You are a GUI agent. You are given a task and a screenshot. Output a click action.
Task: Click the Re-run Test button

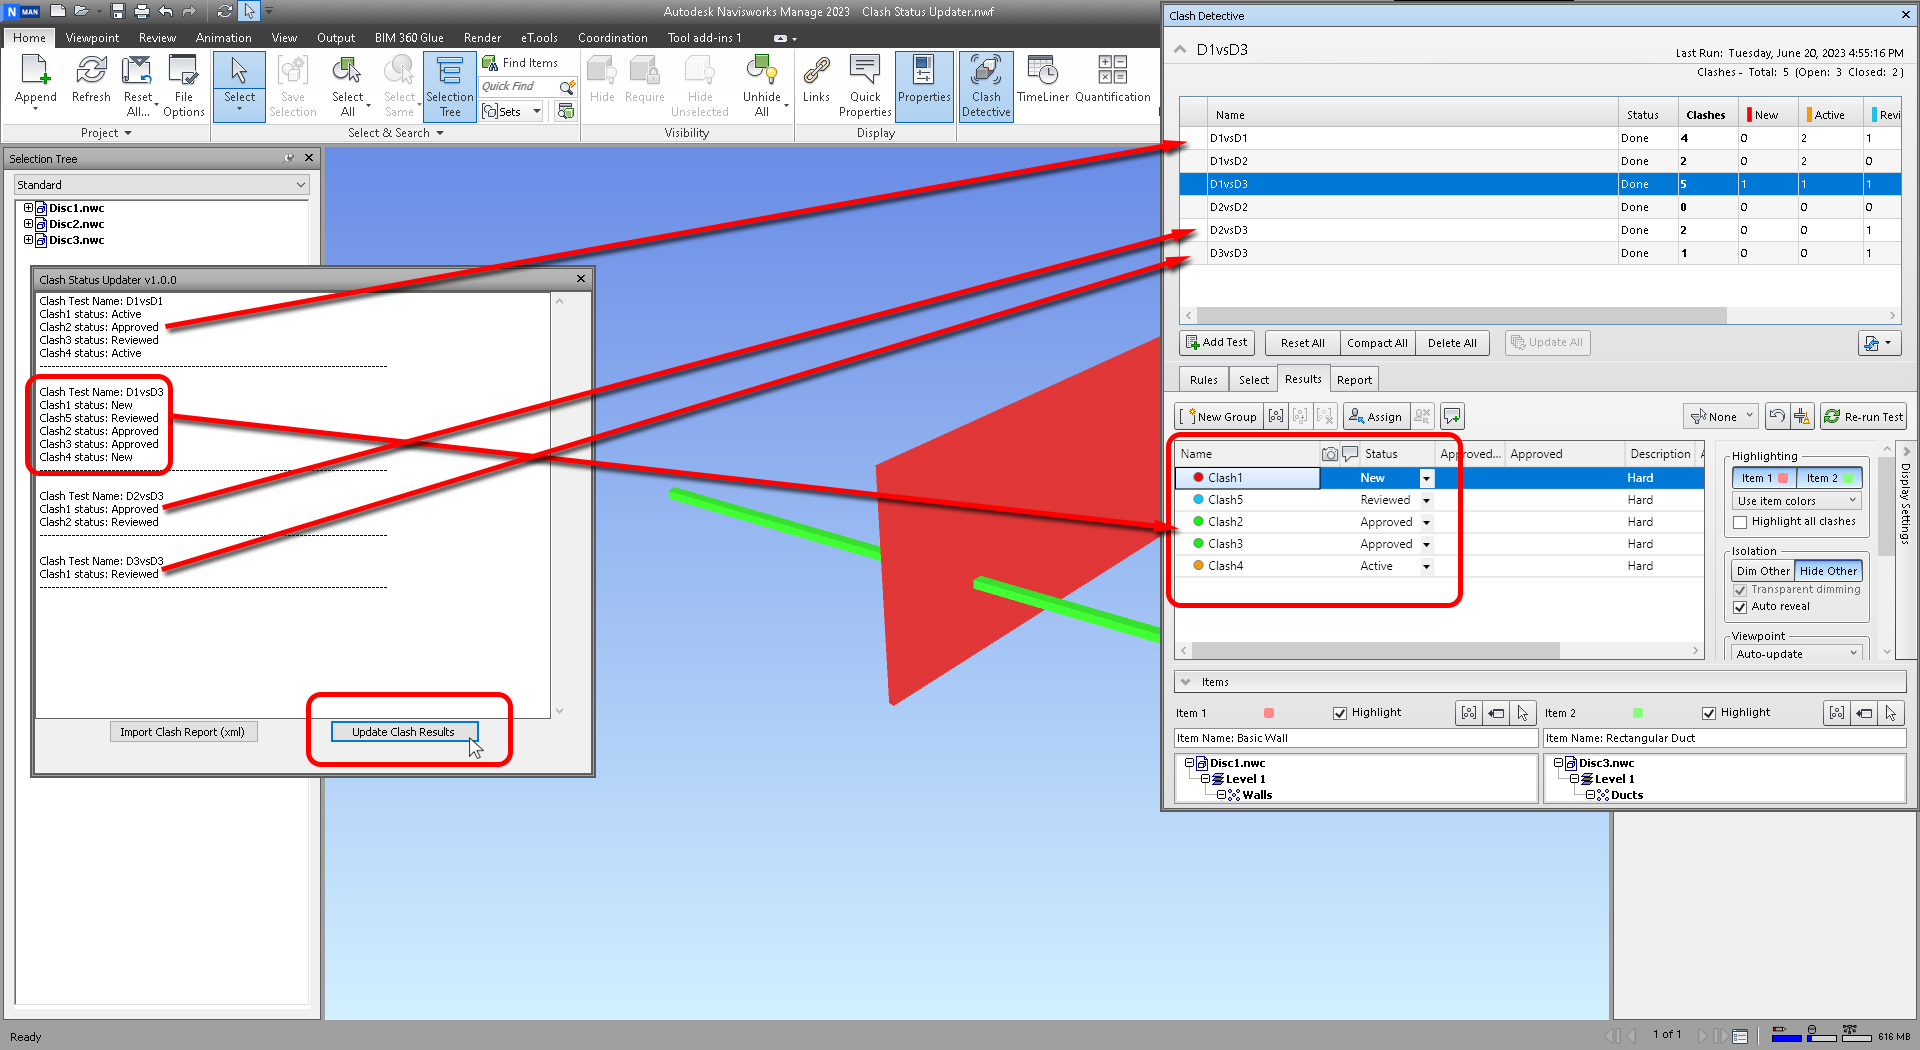[x=1864, y=416]
